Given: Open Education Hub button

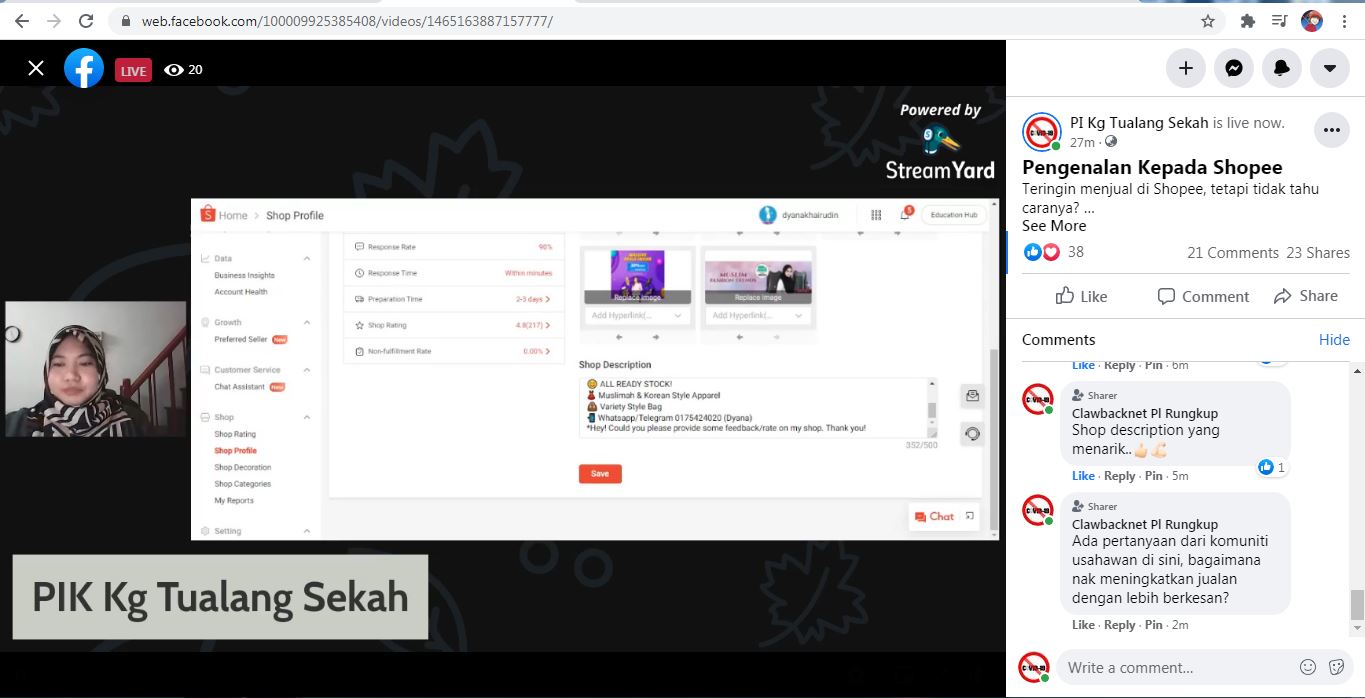Looking at the screenshot, I should point(954,215).
